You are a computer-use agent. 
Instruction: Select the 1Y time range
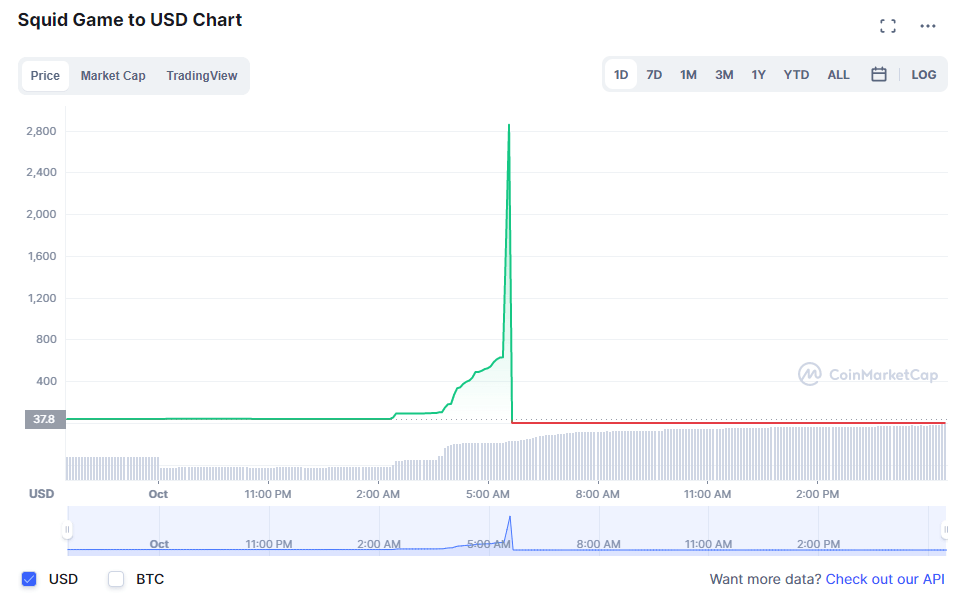pyautogui.click(x=758, y=74)
